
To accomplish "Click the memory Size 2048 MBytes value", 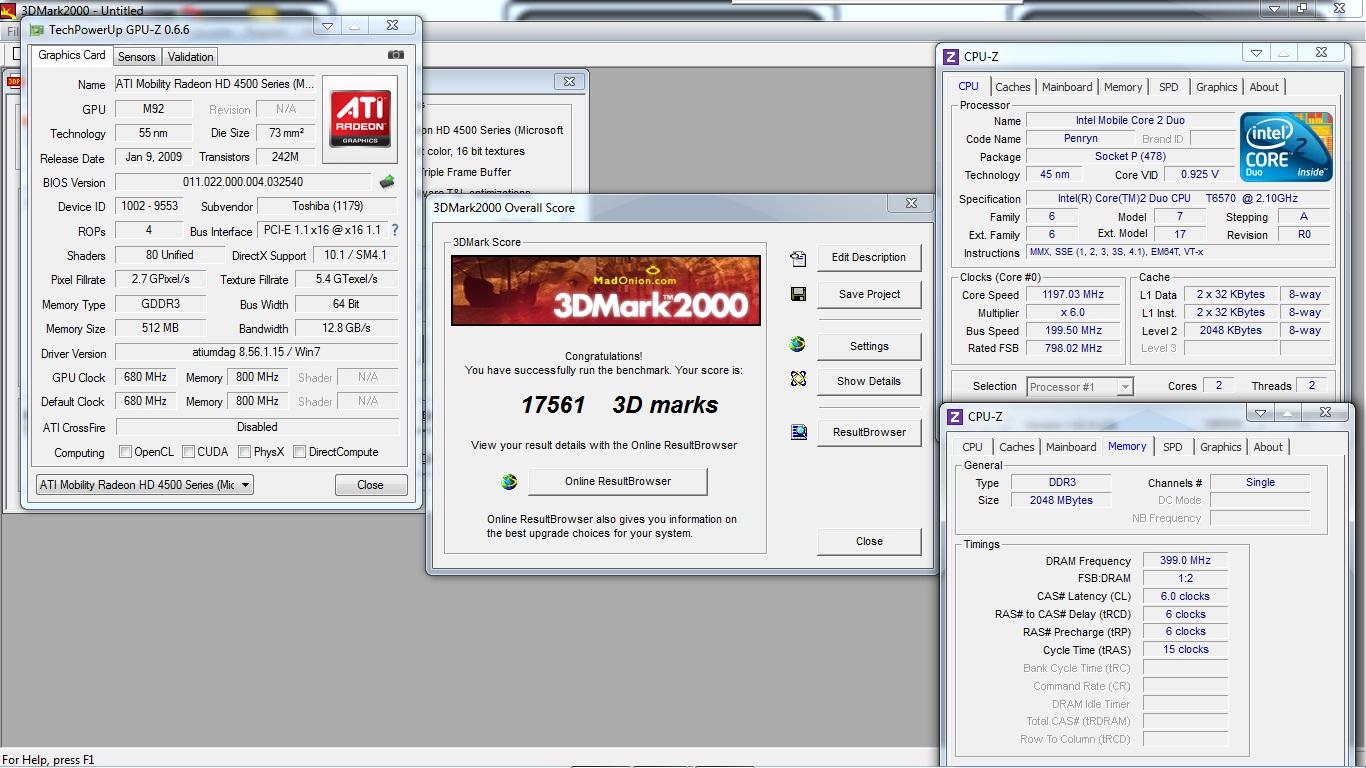I will pos(1061,500).
